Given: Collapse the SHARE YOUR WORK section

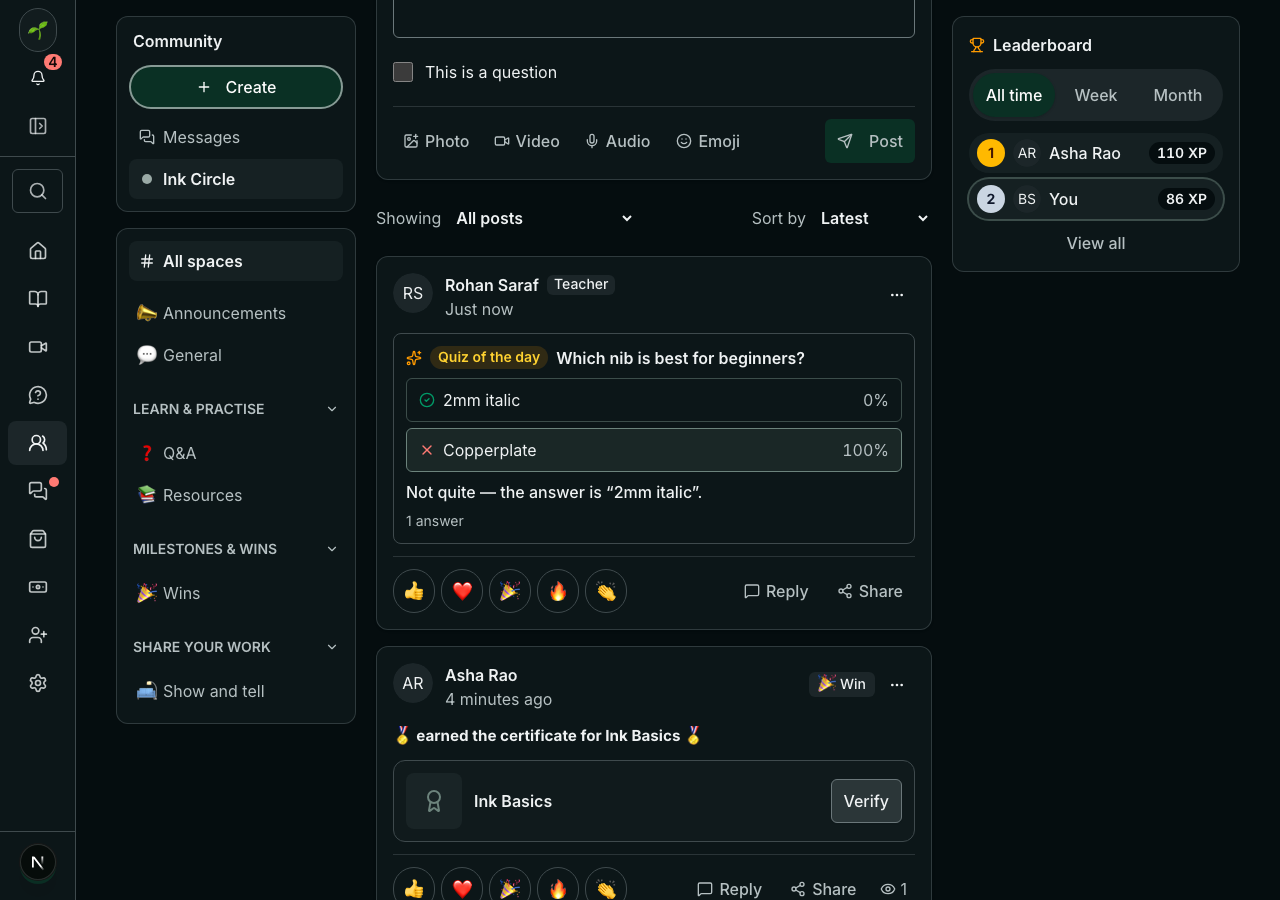Looking at the screenshot, I should pyautogui.click(x=236, y=647).
